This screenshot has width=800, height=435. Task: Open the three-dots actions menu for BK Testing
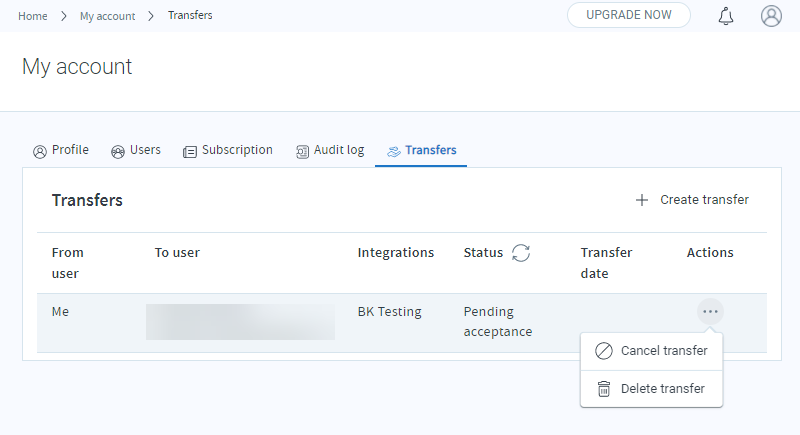click(710, 312)
